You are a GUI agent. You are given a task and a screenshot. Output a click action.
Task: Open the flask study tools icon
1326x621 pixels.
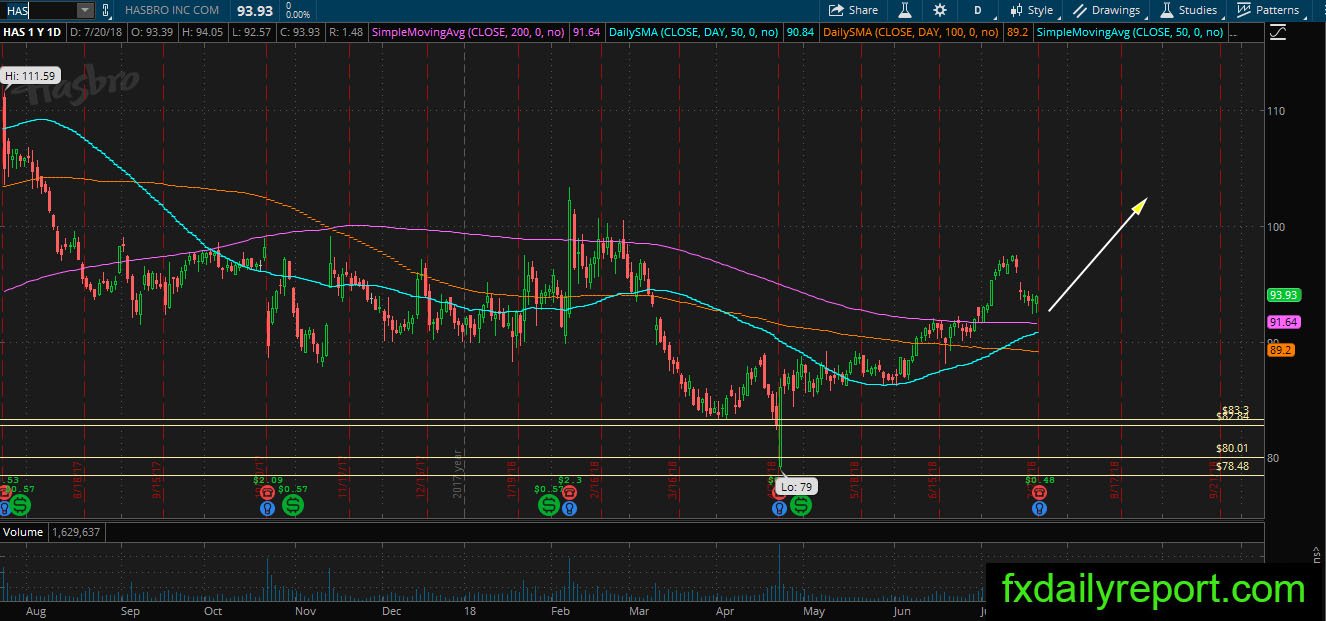[x=904, y=10]
